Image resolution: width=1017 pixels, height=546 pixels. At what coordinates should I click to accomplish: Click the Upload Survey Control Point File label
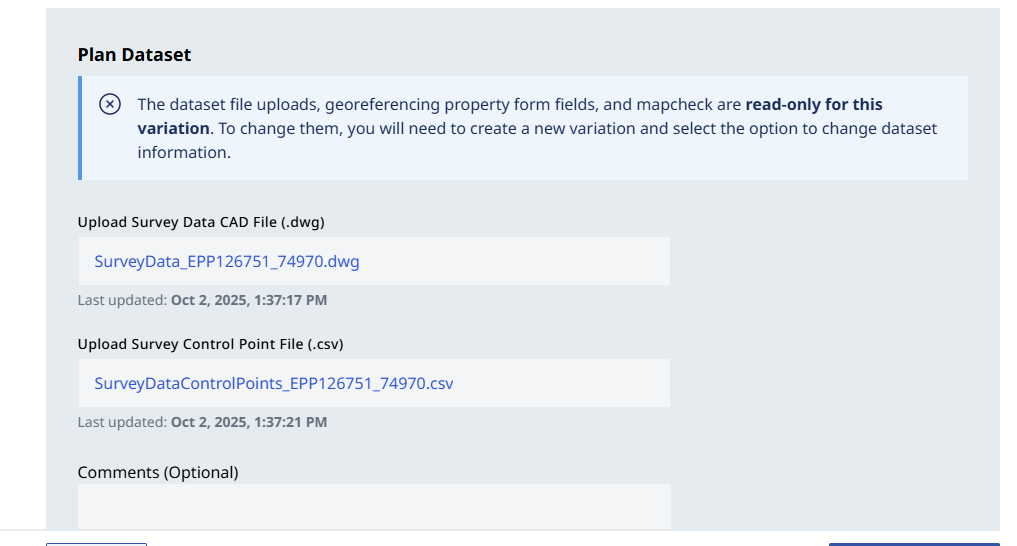210,344
